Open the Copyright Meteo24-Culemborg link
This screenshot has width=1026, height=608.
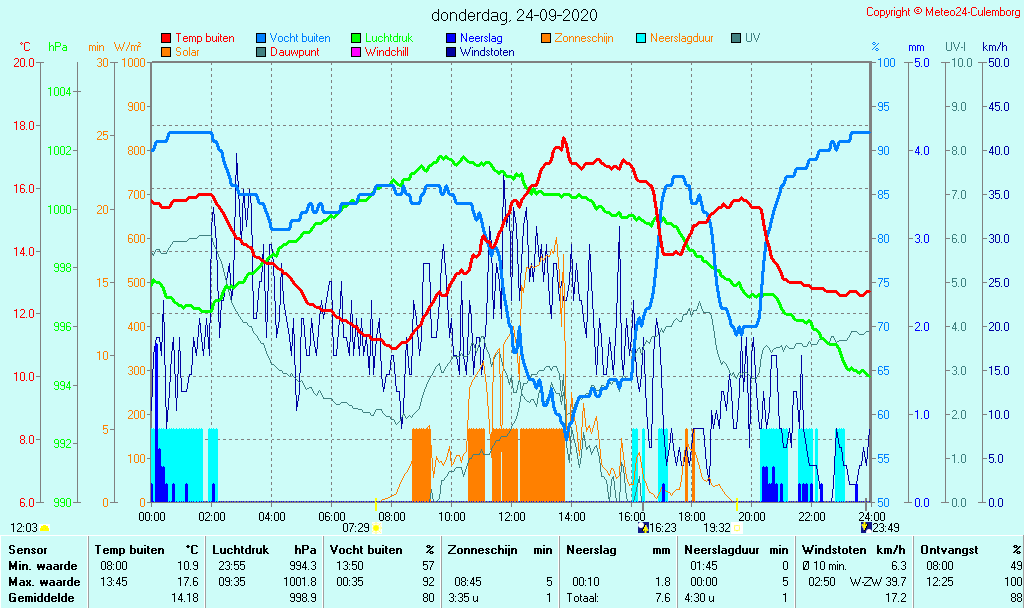[943, 12]
